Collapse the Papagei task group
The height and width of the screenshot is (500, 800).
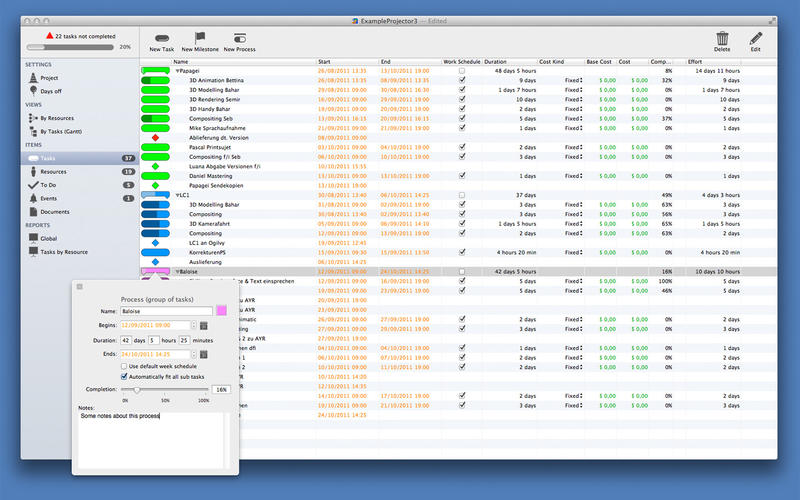click(178, 71)
